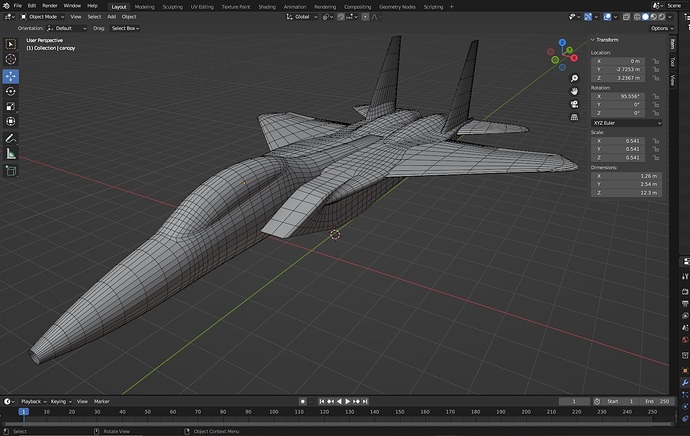The width and height of the screenshot is (690, 436).
Task: Open the XYZ Euler rotation mode dropdown
Action: [x=626, y=123]
